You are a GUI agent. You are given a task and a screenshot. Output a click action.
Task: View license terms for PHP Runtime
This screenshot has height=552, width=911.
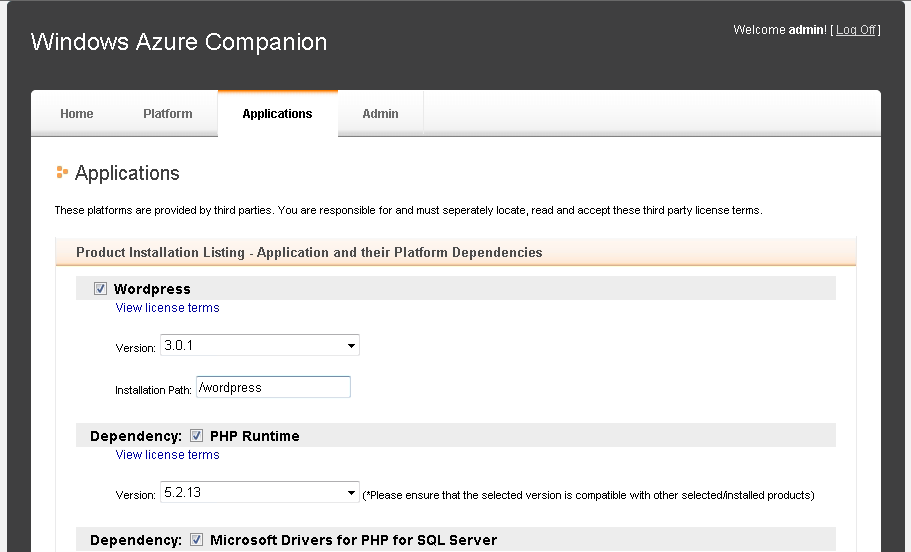point(167,455)
